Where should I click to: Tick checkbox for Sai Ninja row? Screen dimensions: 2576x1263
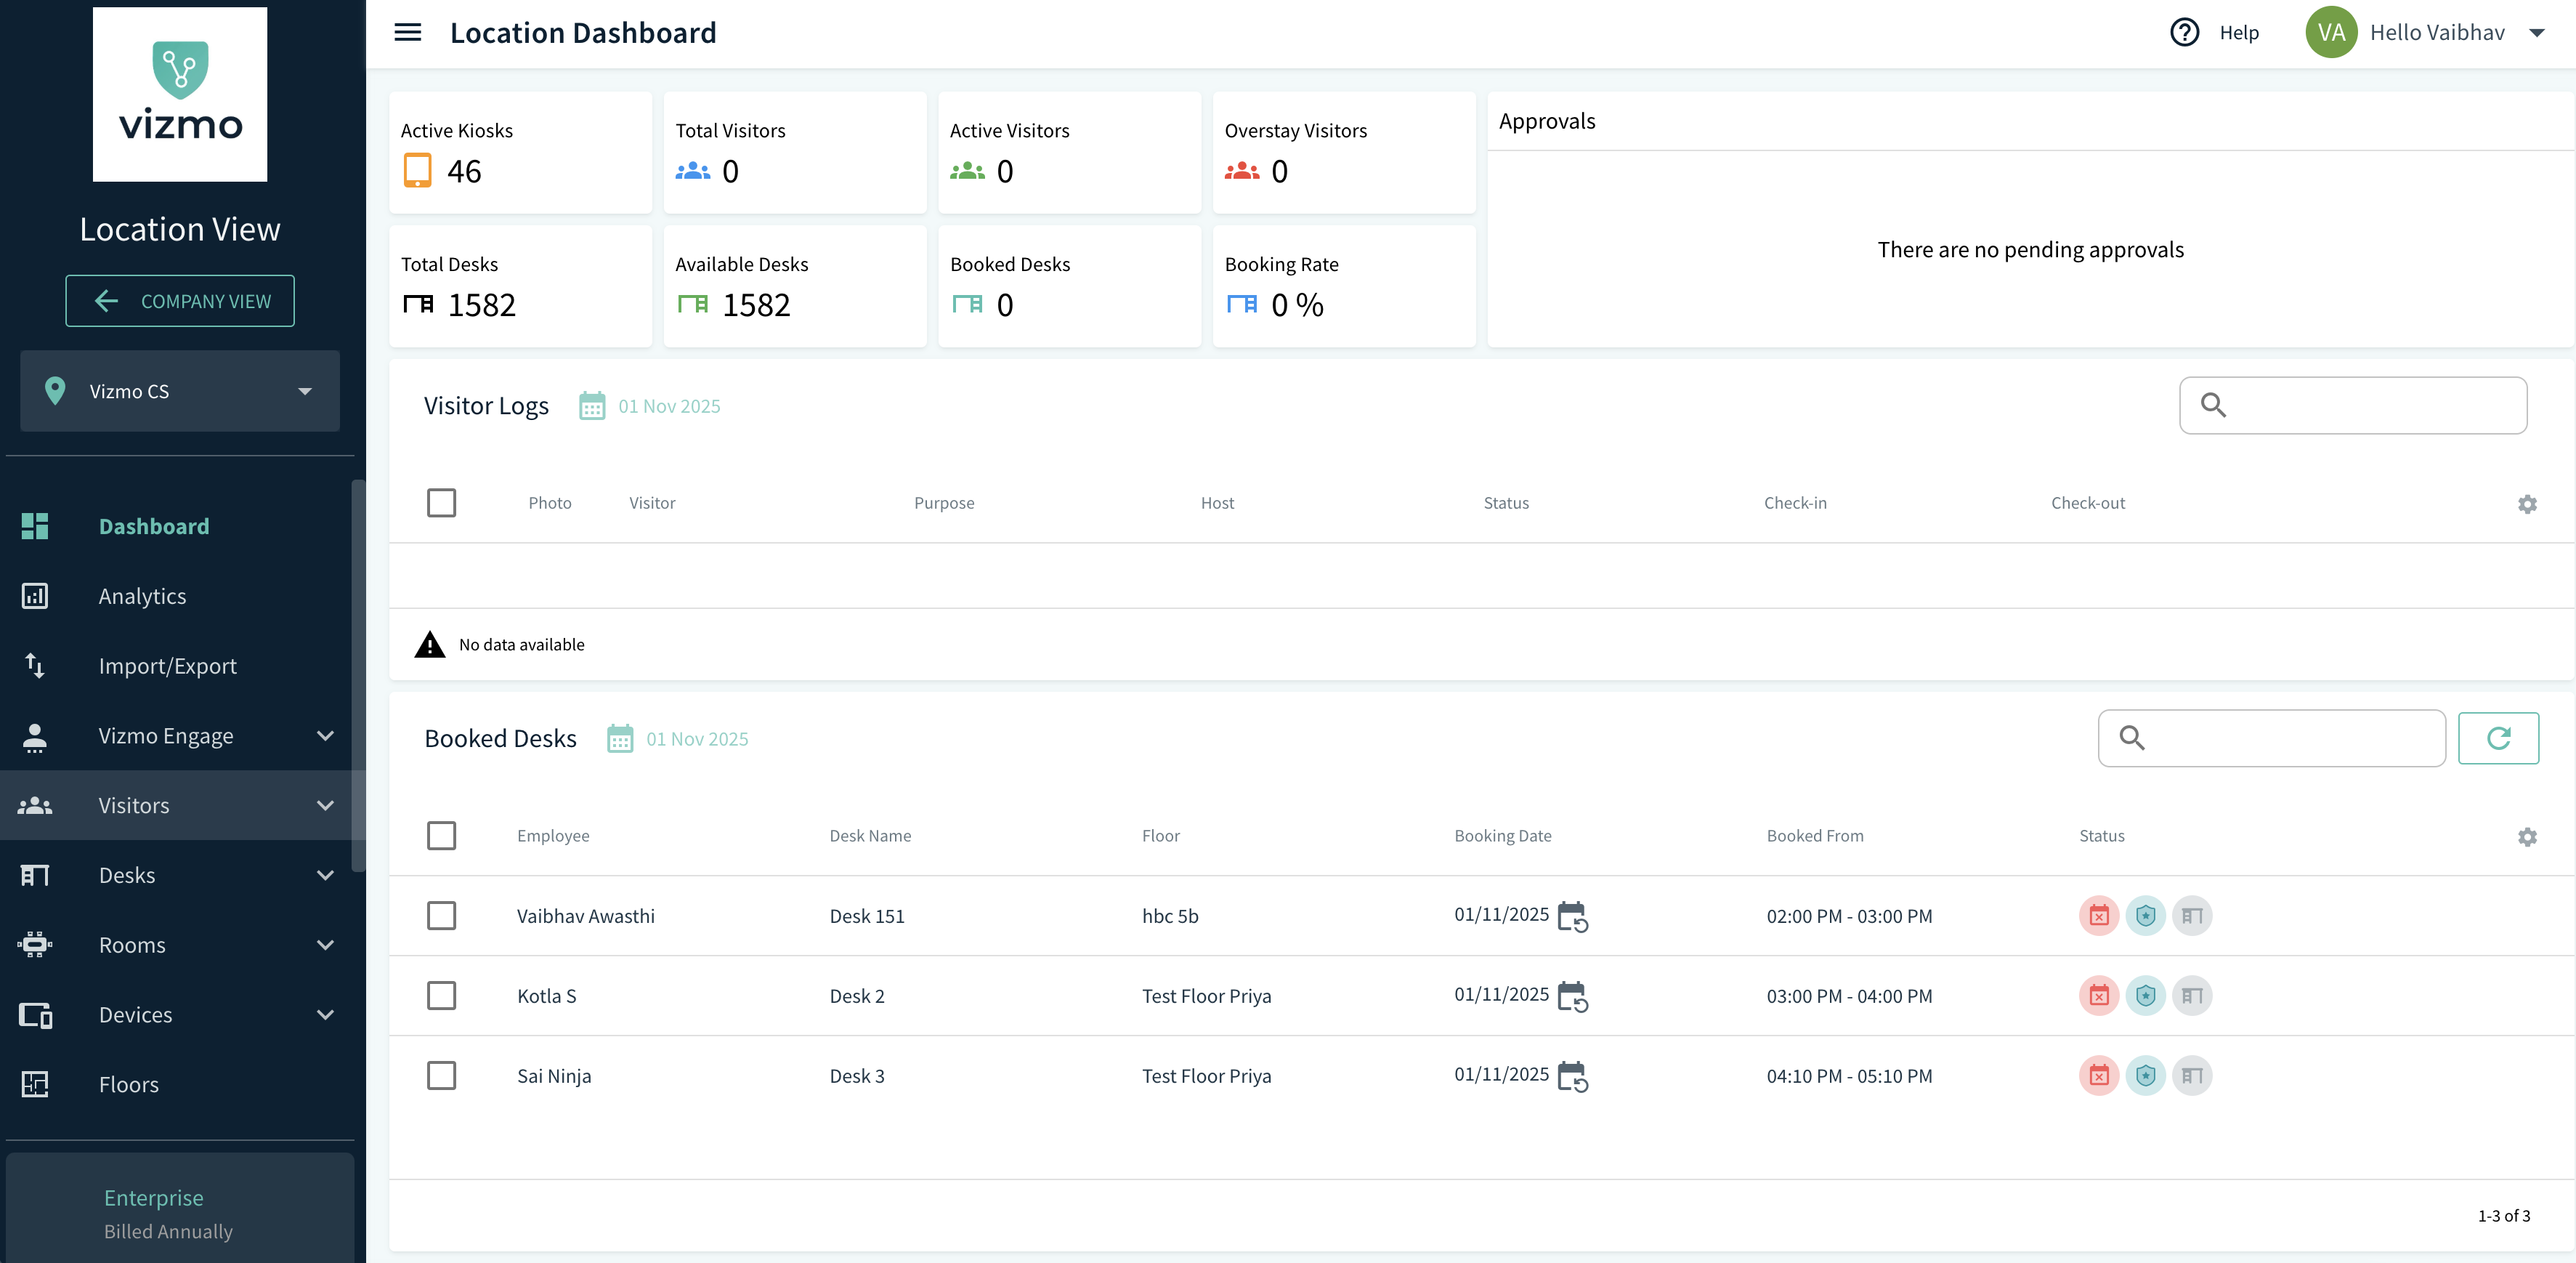pyautogui.click(x=441, y=1076)
